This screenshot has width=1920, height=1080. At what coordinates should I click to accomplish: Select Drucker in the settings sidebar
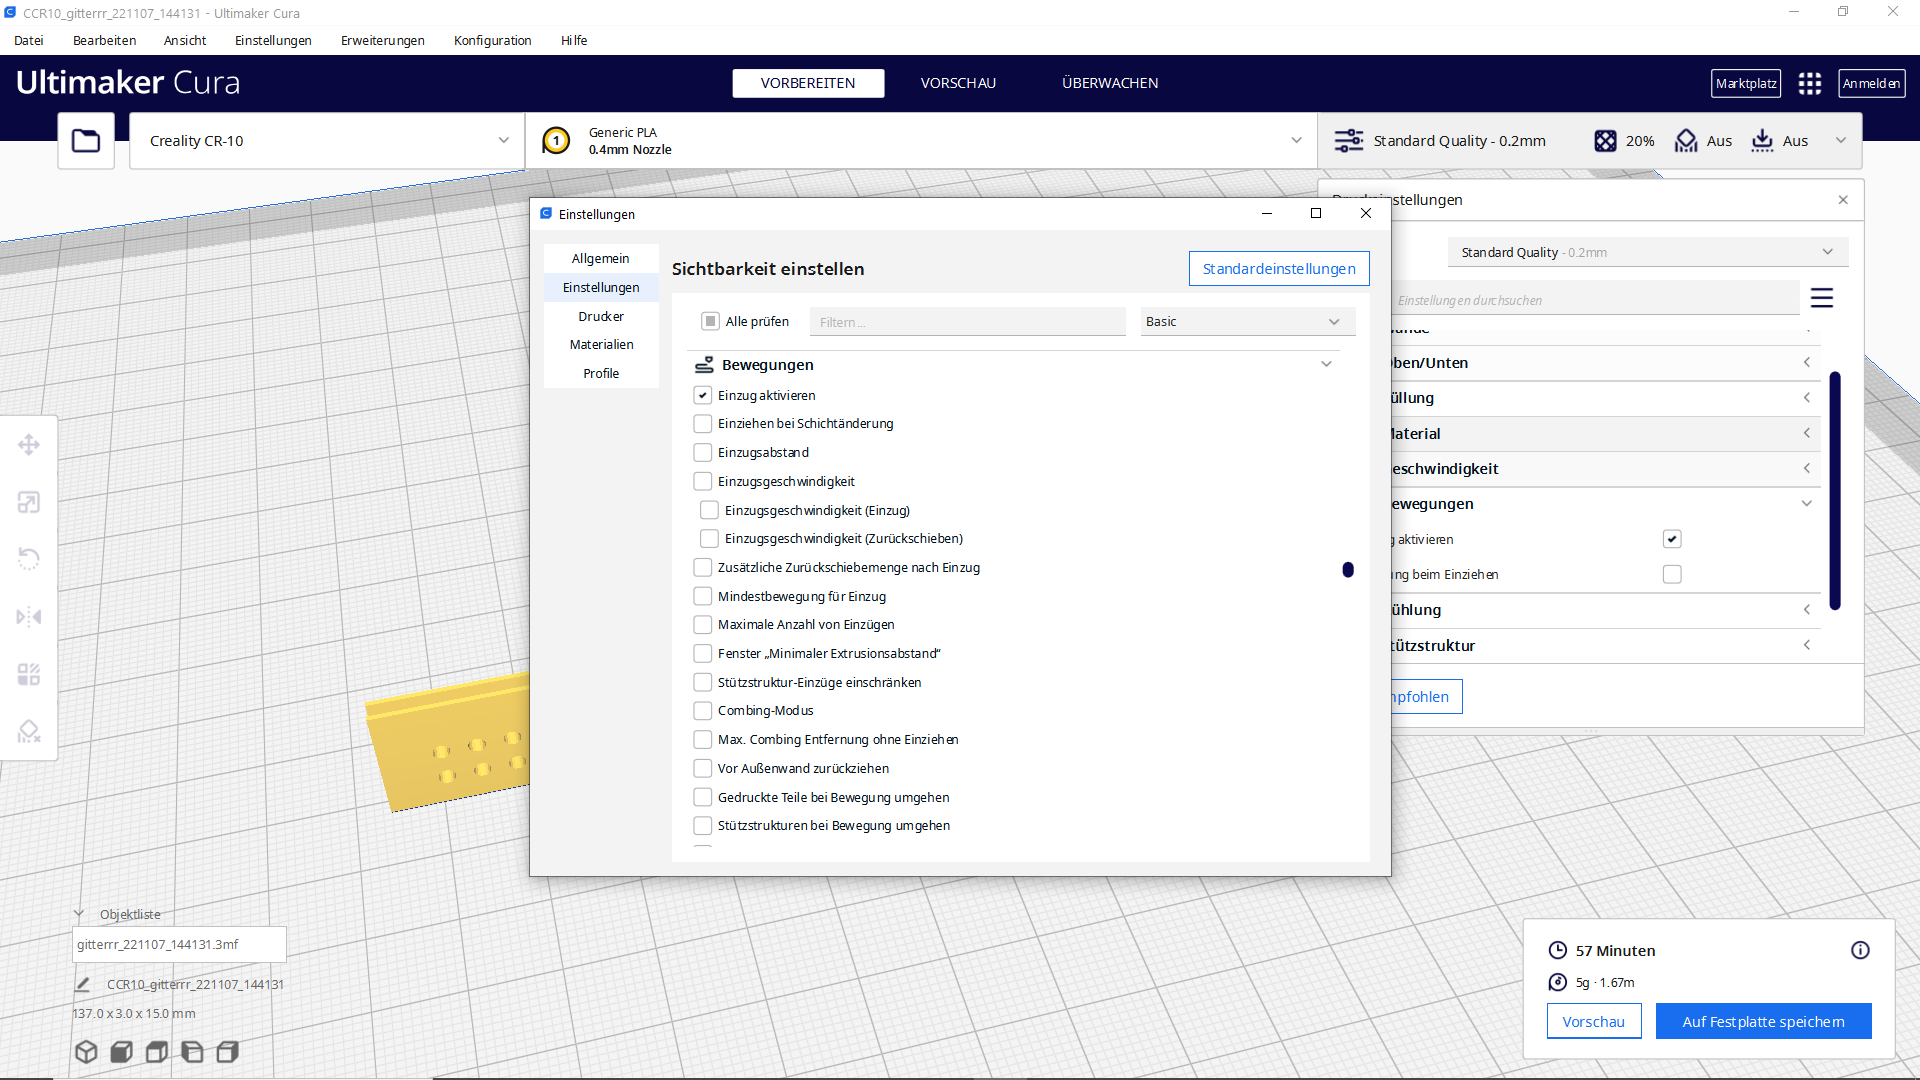point(601,316)
